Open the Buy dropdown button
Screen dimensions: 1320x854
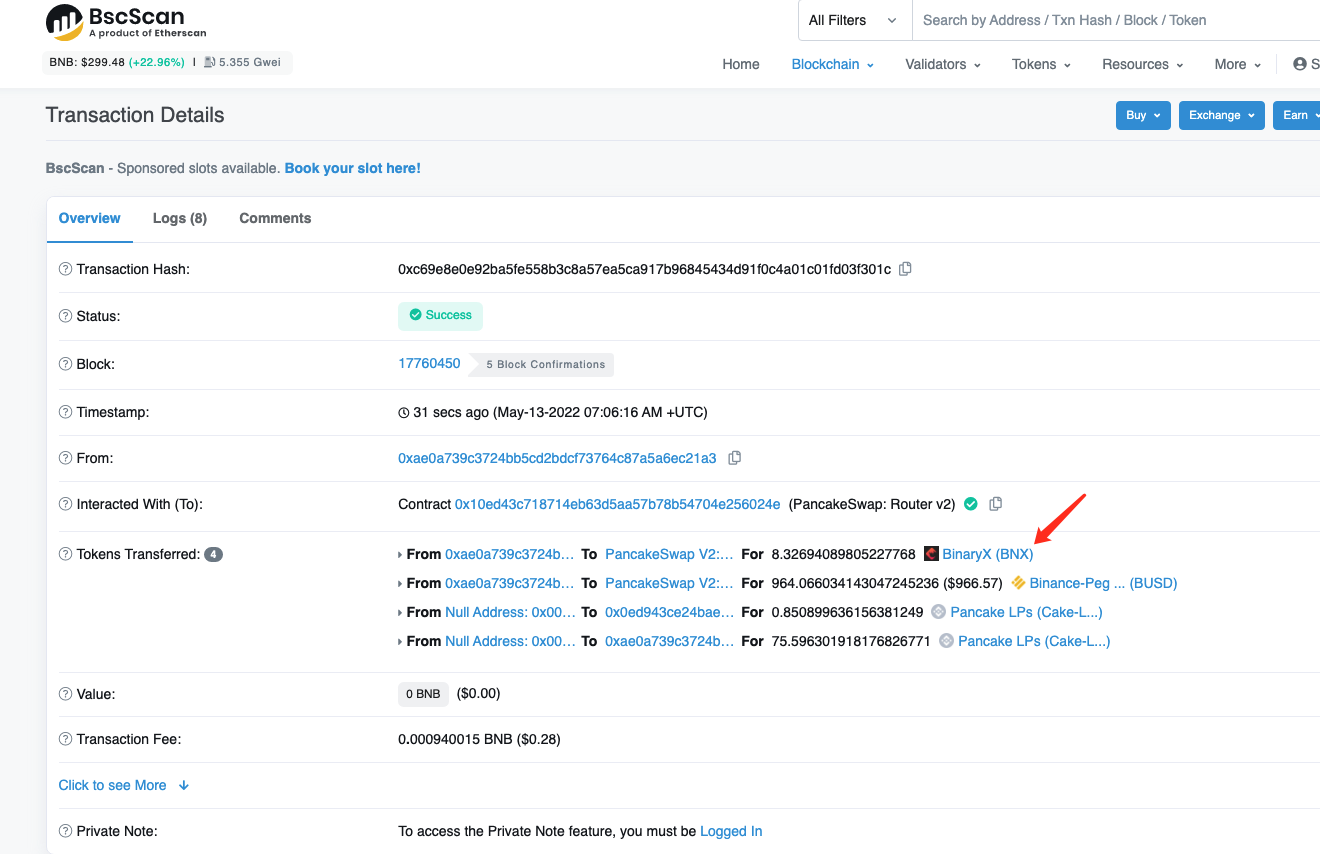point(1143,115)
